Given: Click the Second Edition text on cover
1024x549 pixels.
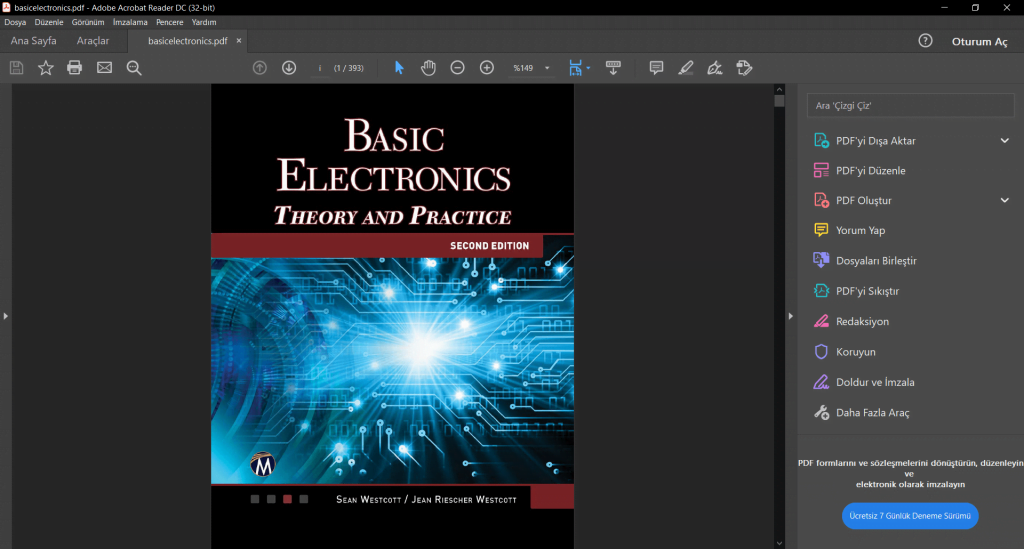Looking at the screenshot, I should (489, 245).
